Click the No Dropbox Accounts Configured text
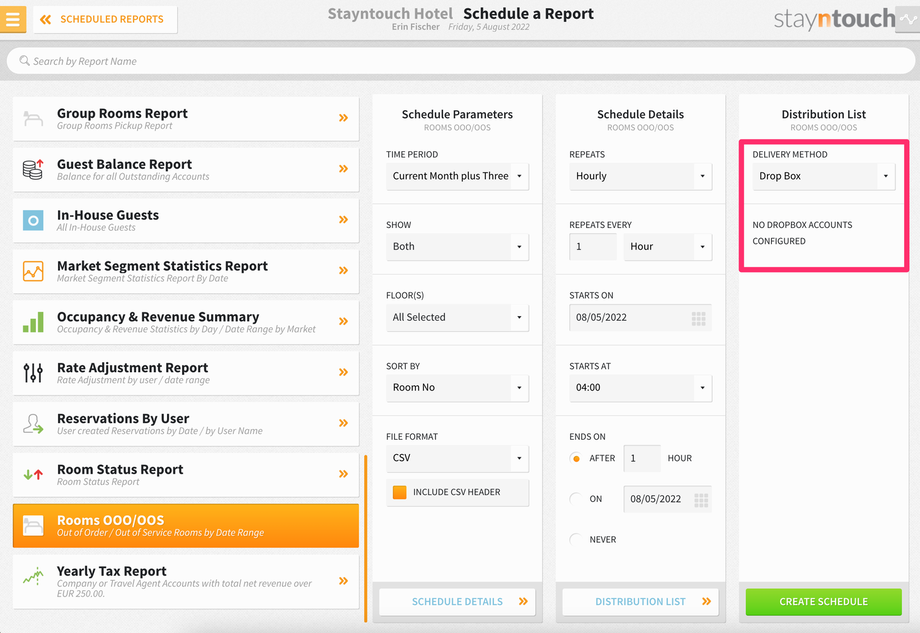This screenshot has height=633, width=920. 802,233
